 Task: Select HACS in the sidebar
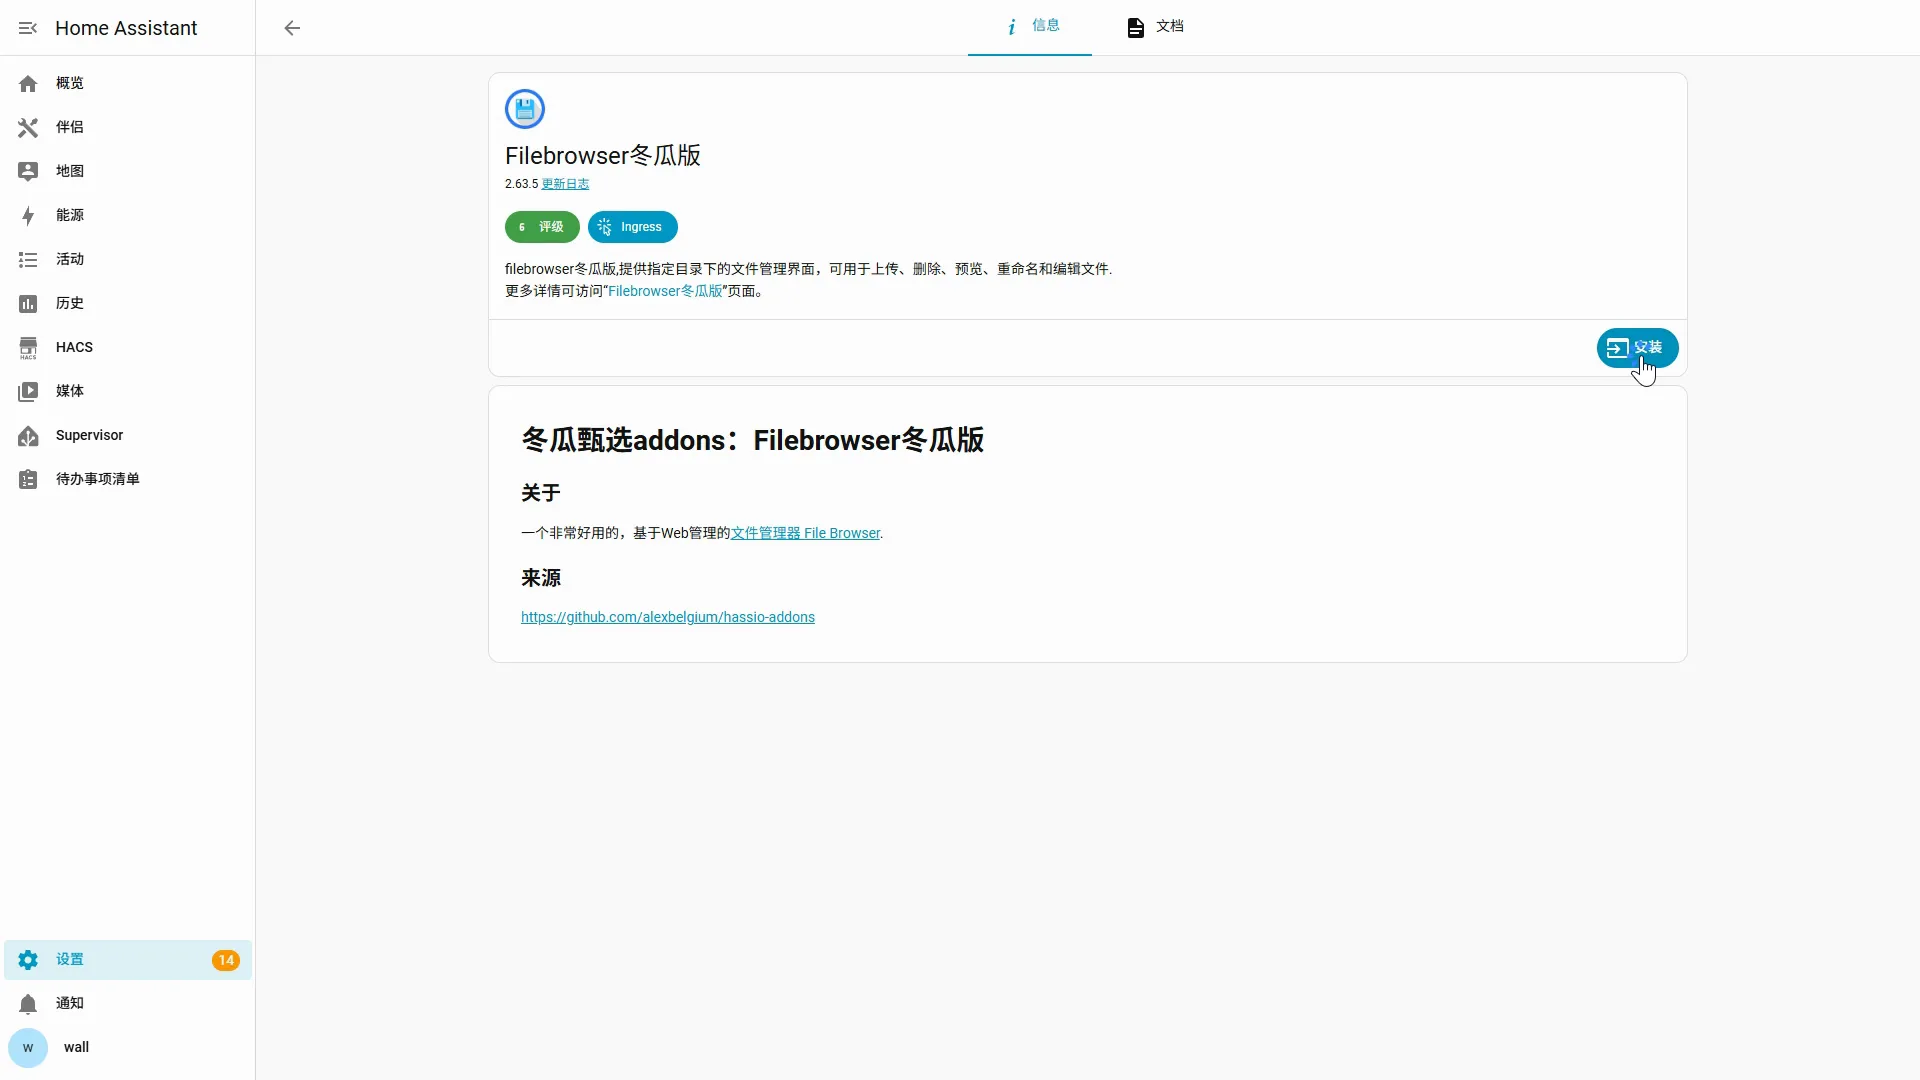pos(128,348)
